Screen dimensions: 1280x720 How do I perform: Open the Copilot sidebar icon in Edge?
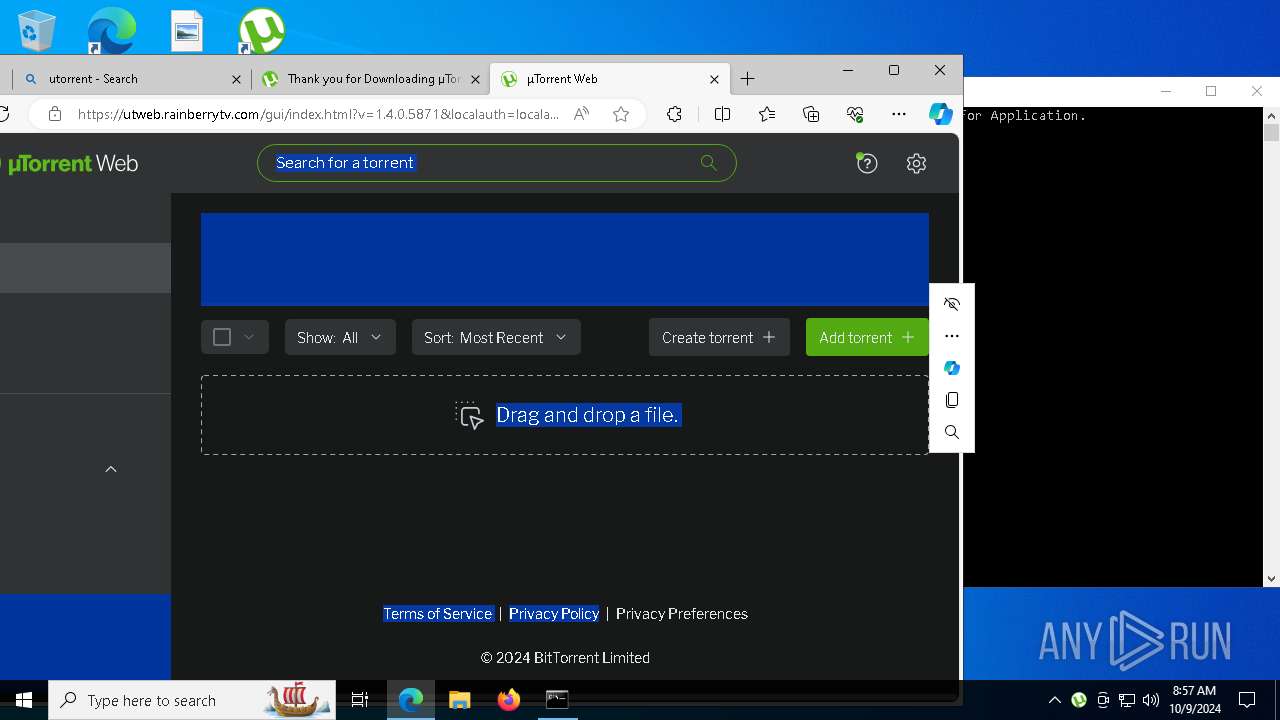point(940,114)
